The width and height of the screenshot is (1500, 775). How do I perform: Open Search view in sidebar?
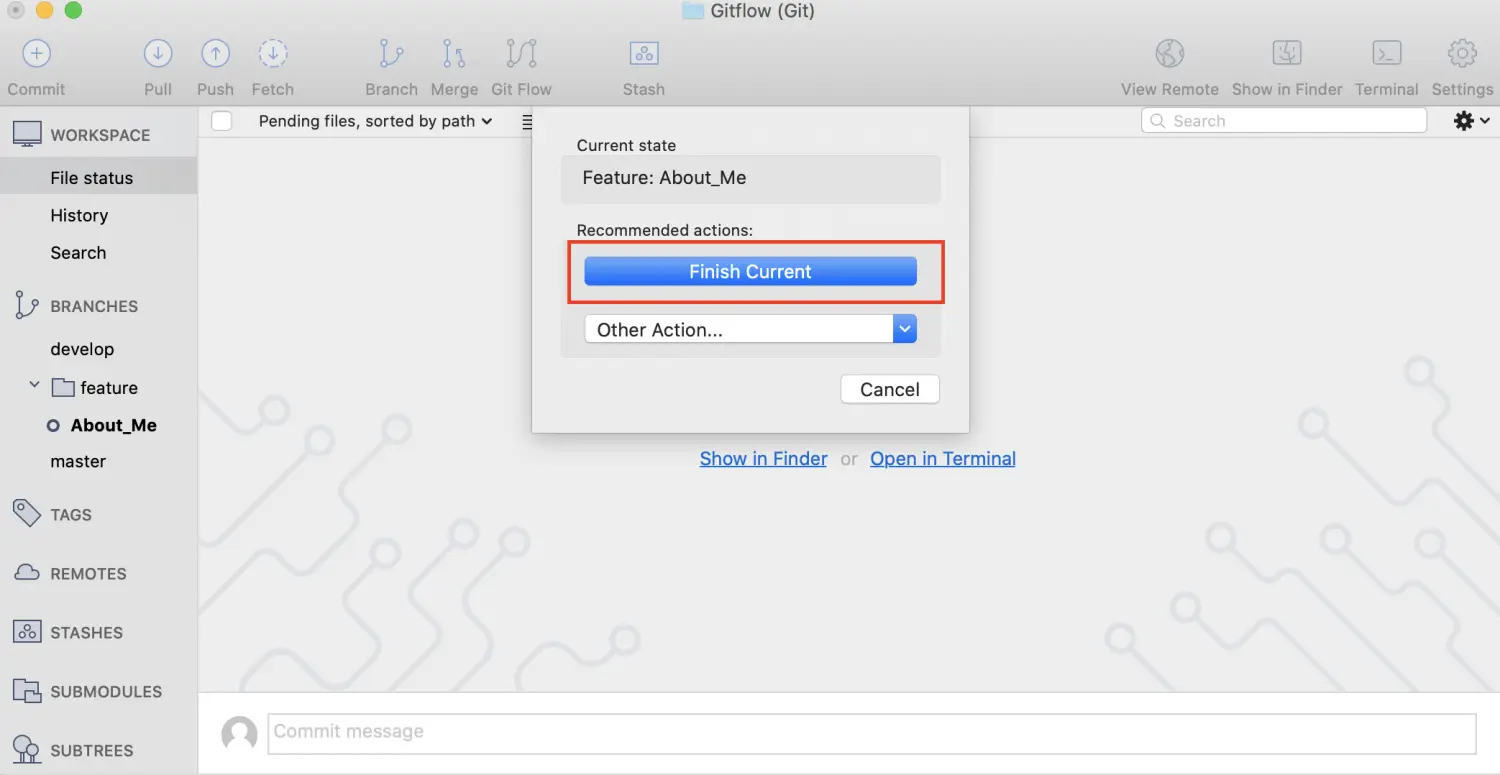click(x=78, y=253)
